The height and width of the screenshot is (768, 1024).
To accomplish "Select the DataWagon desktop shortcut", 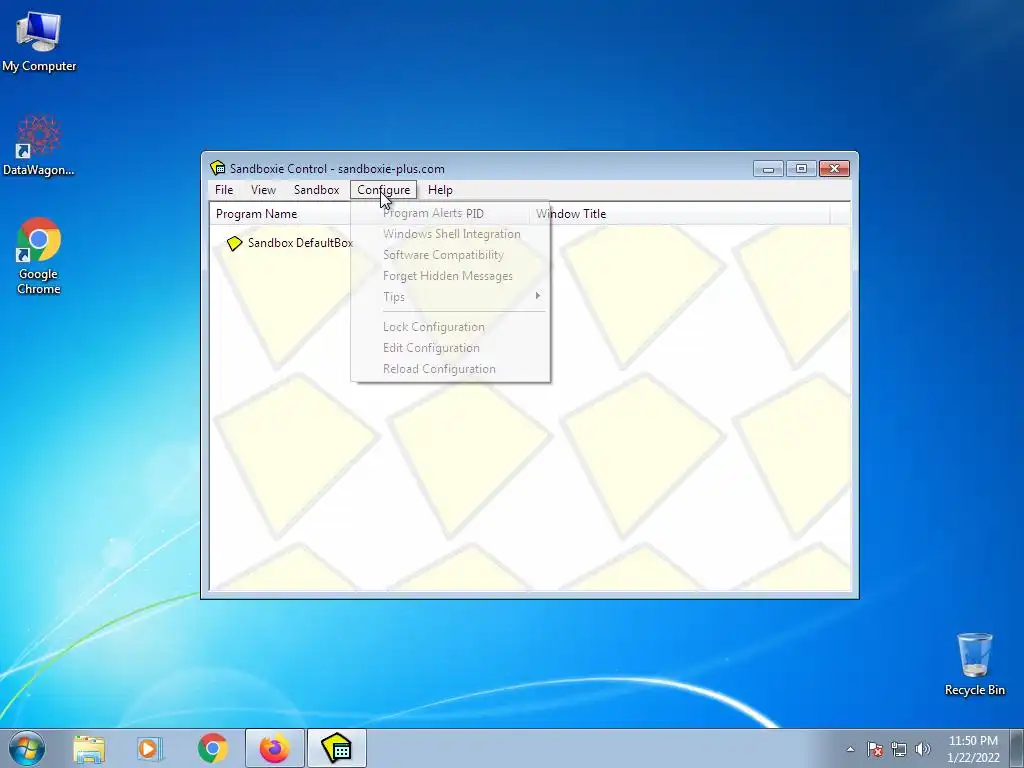I will click(x=39, y=145).
